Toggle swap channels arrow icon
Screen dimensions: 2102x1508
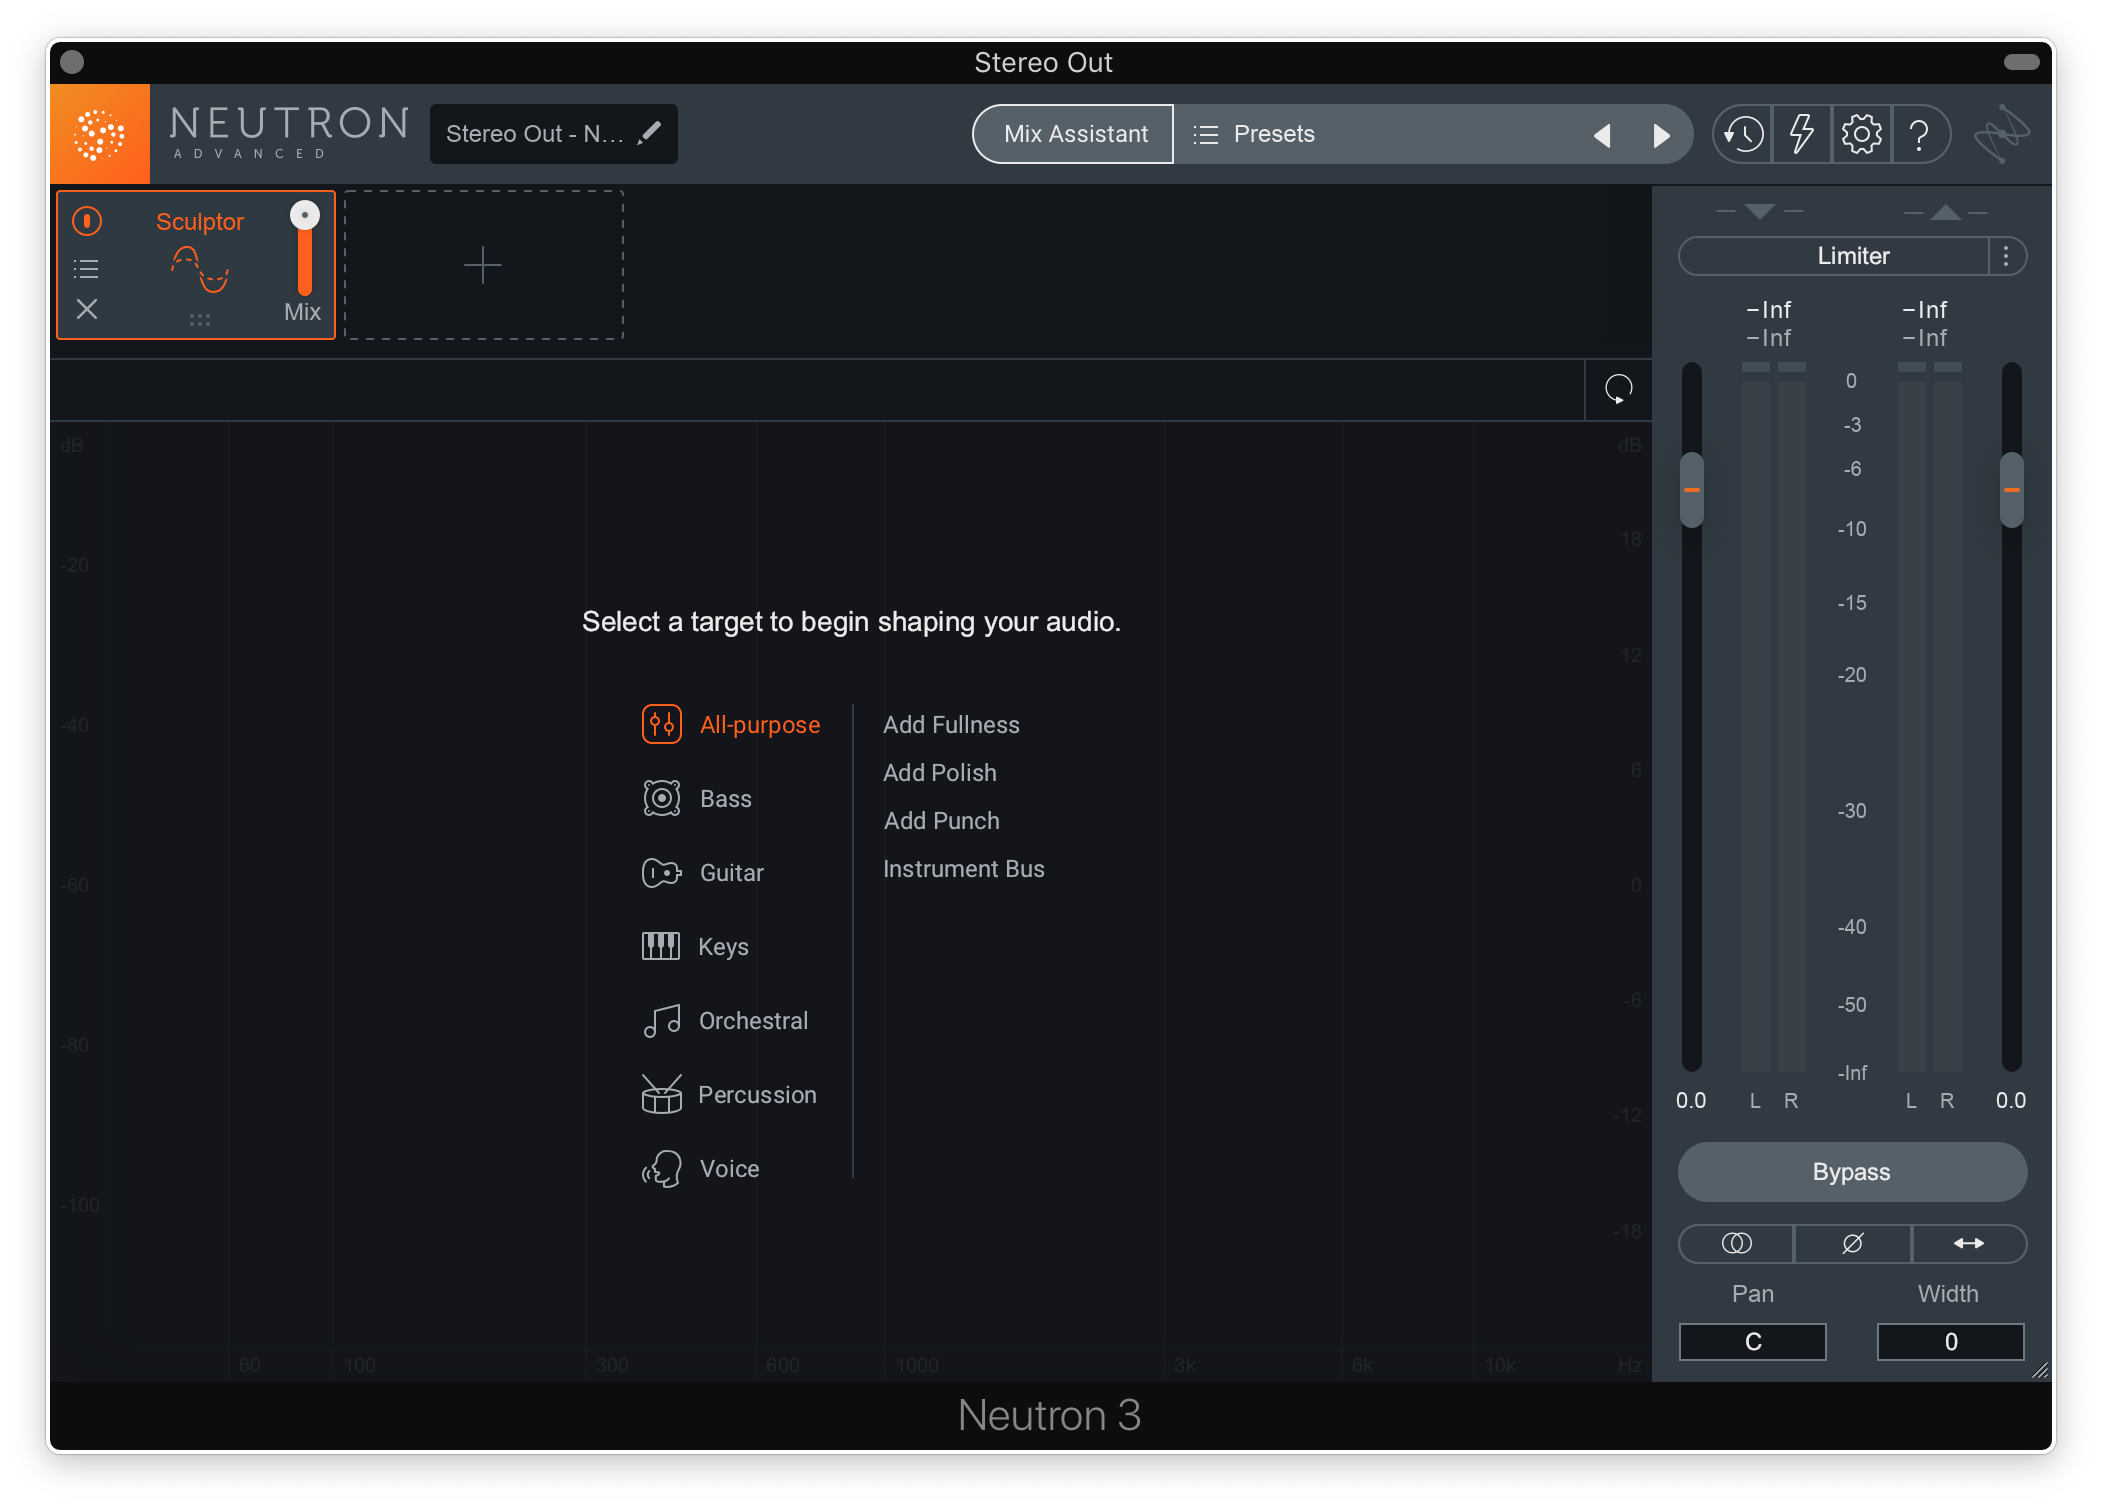(1969, 1243)
